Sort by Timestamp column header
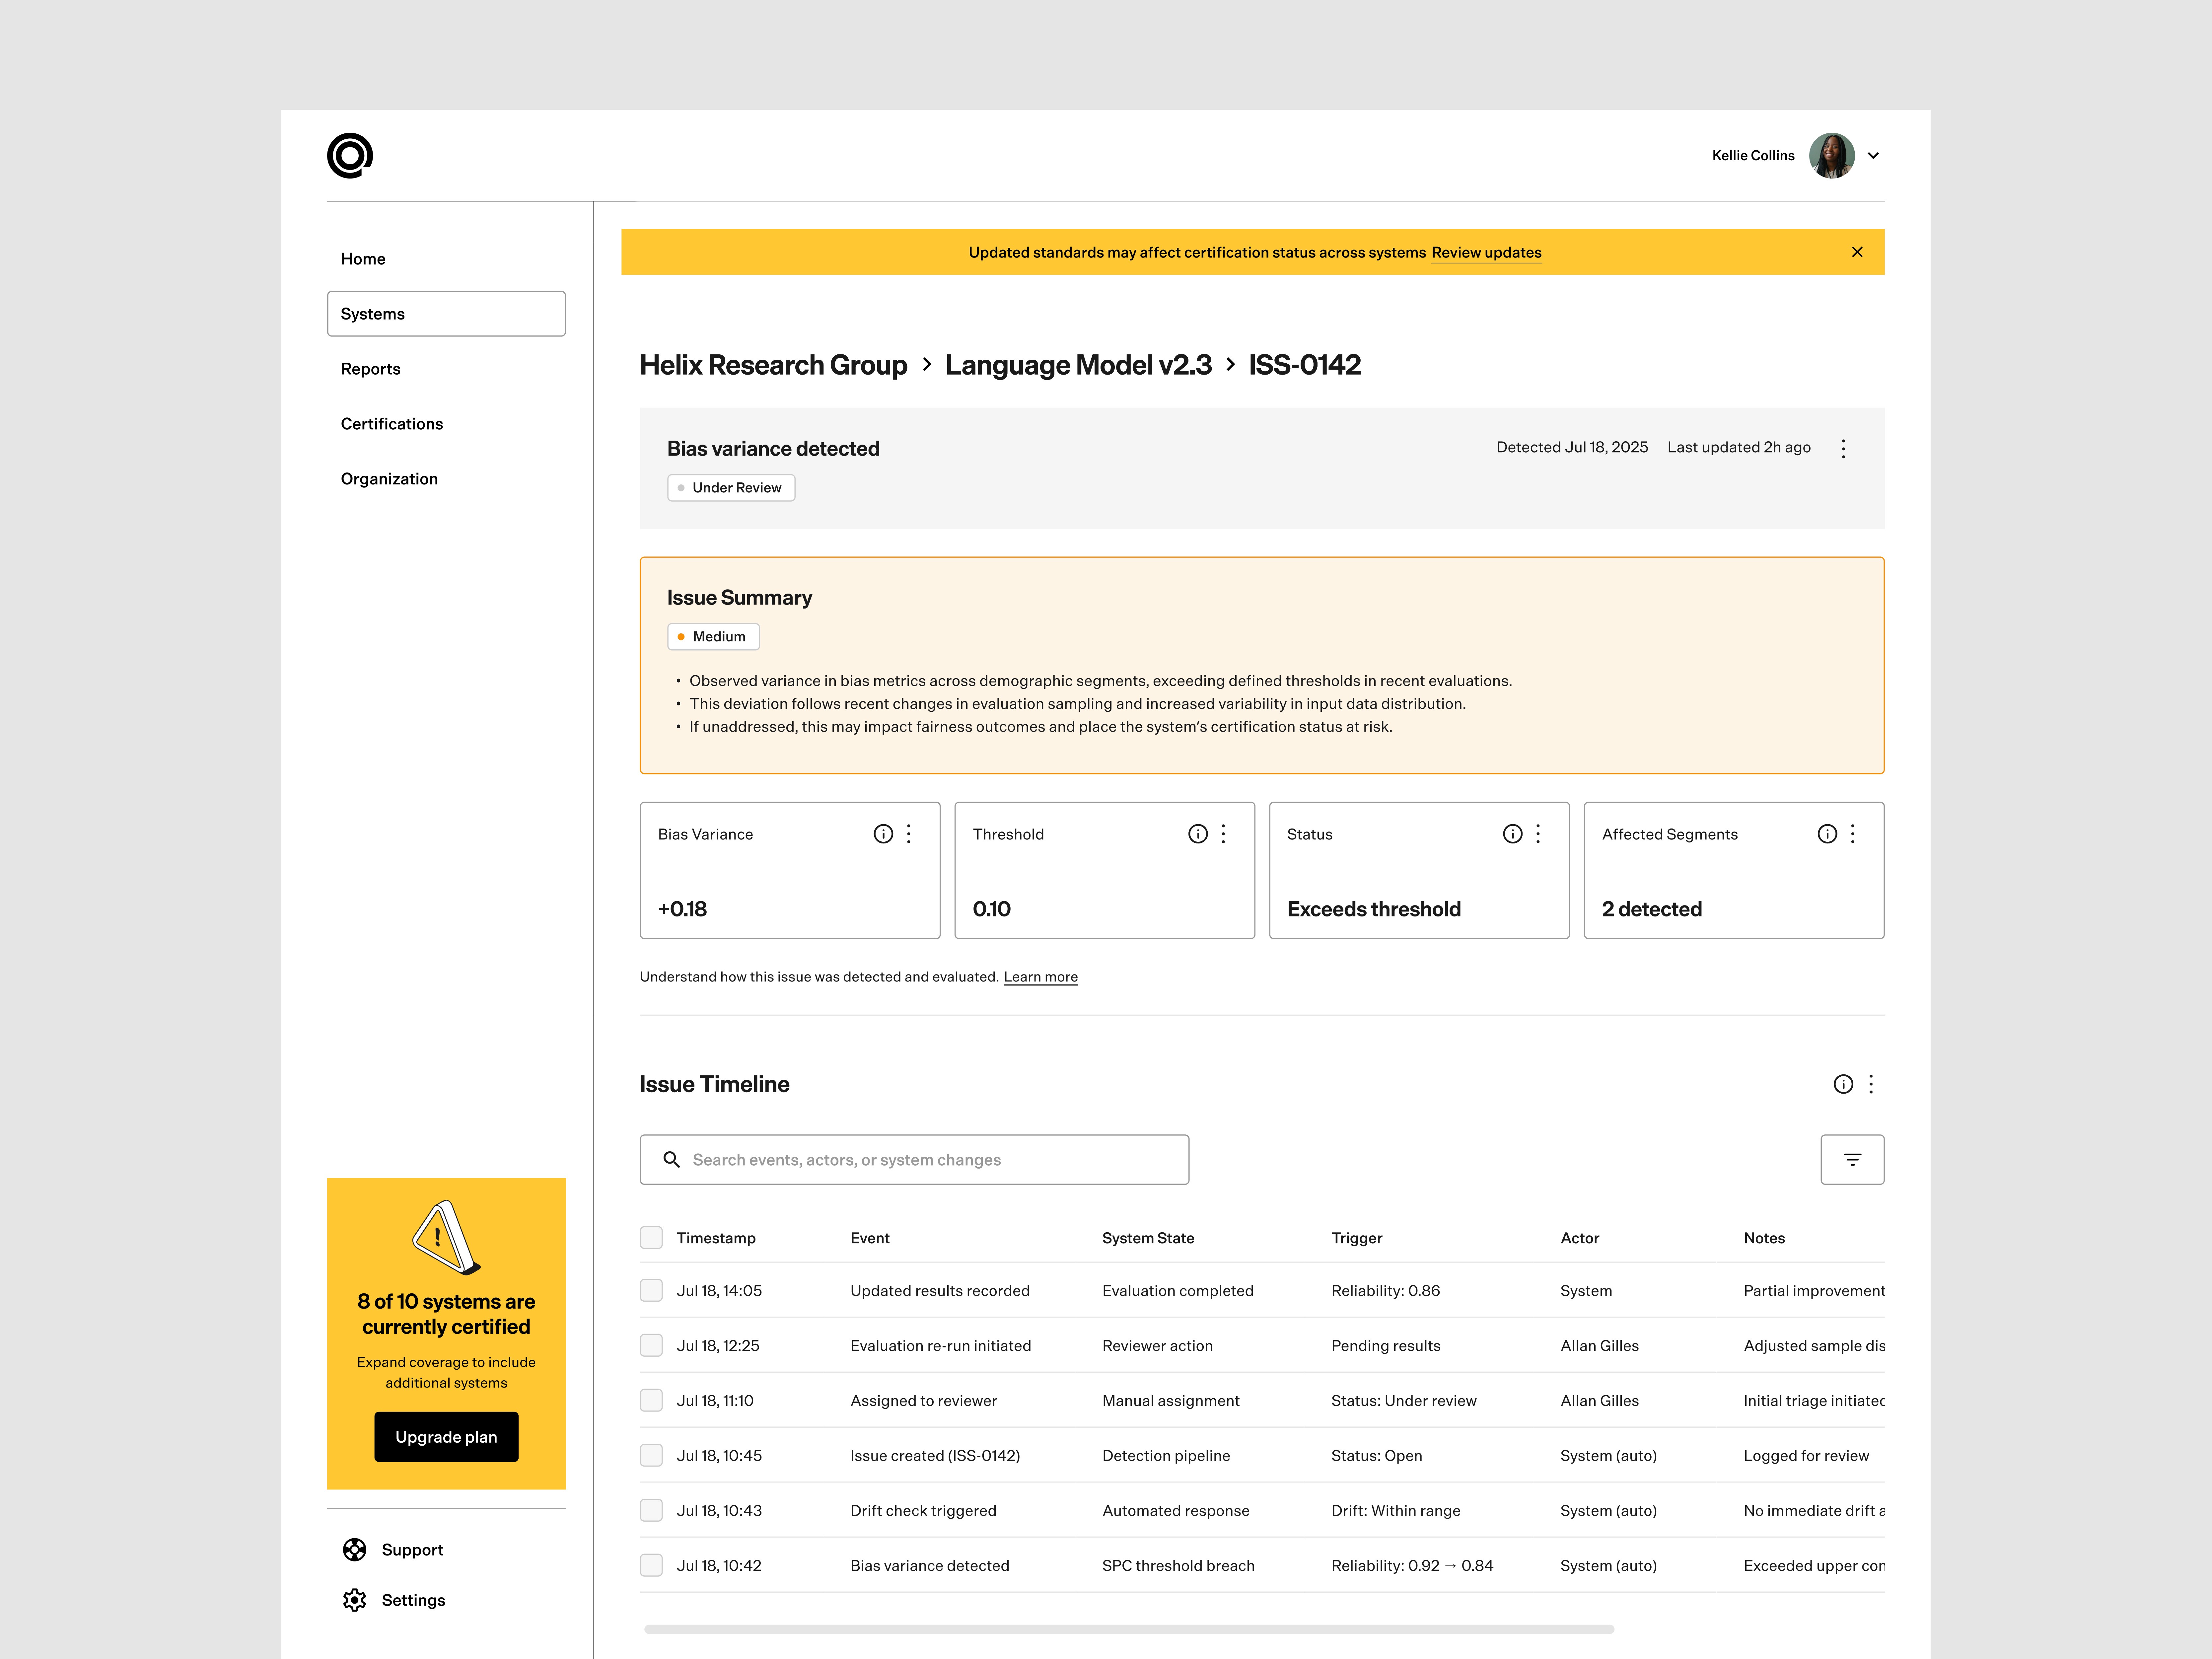The height and width of the screenshot is (1659, 2212). 716,1238
